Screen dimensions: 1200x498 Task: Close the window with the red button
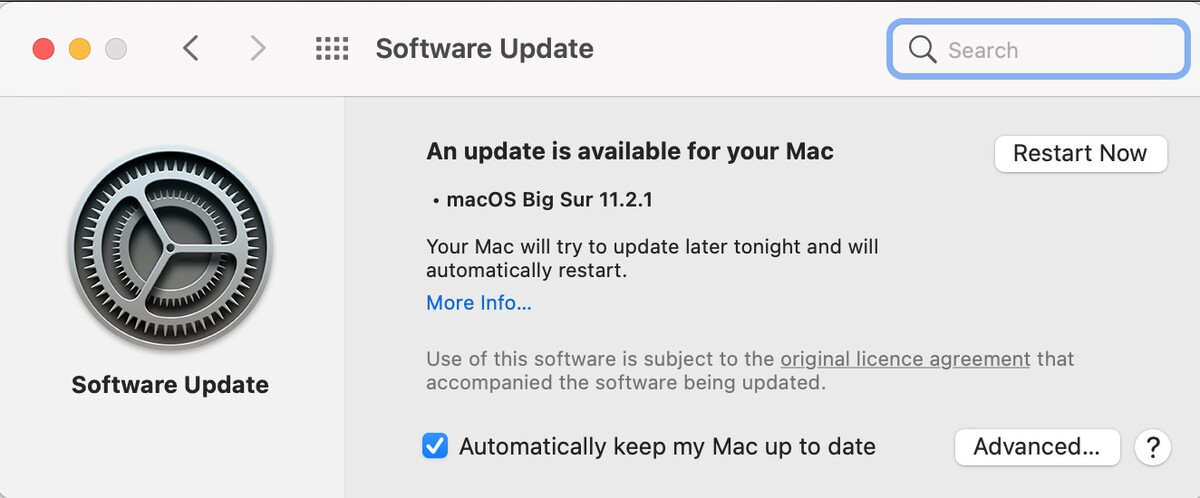pos(44,49)
